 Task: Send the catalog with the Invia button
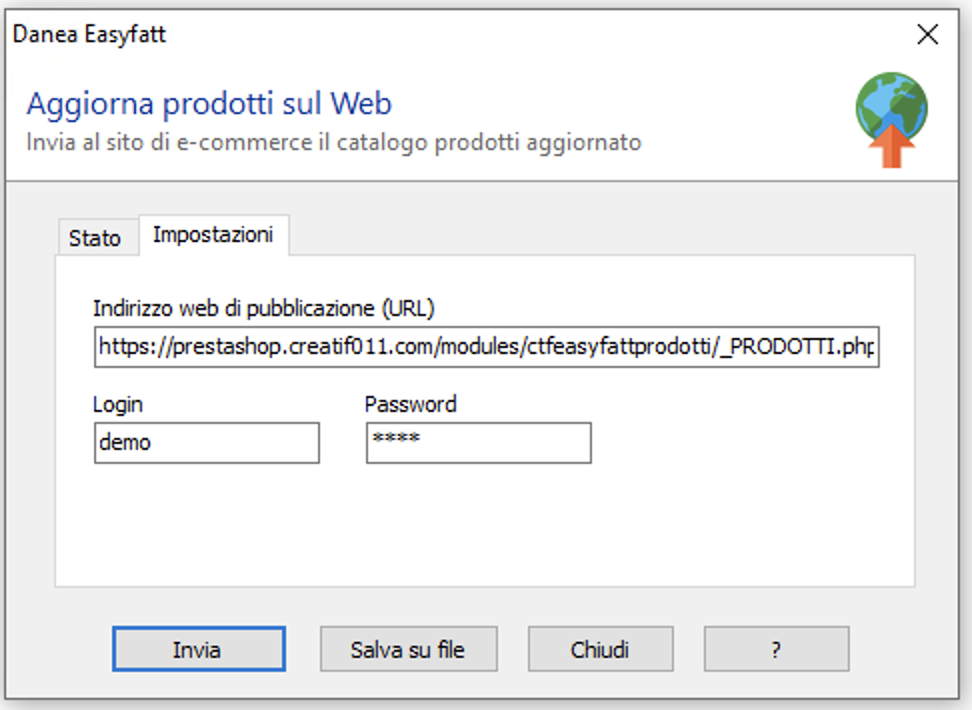[198, 649]
